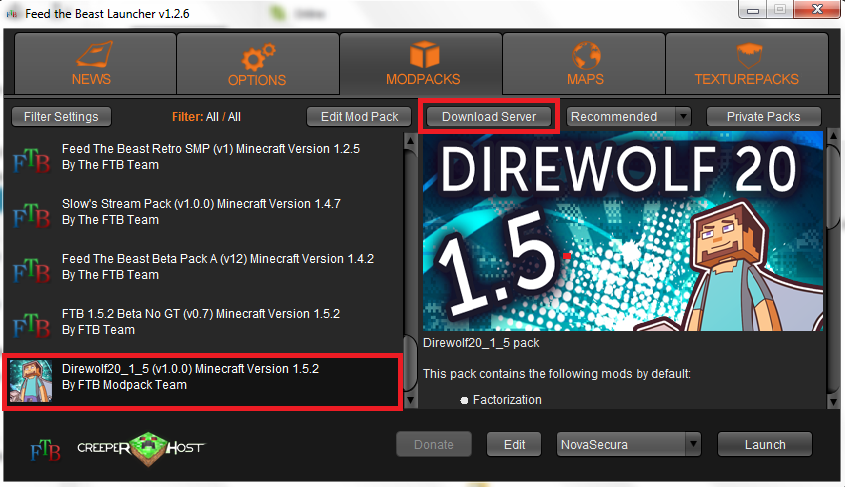Select the Direwolf20 pack avatar icon
This screenshot has width=845, height=487.
pos(31,380)
